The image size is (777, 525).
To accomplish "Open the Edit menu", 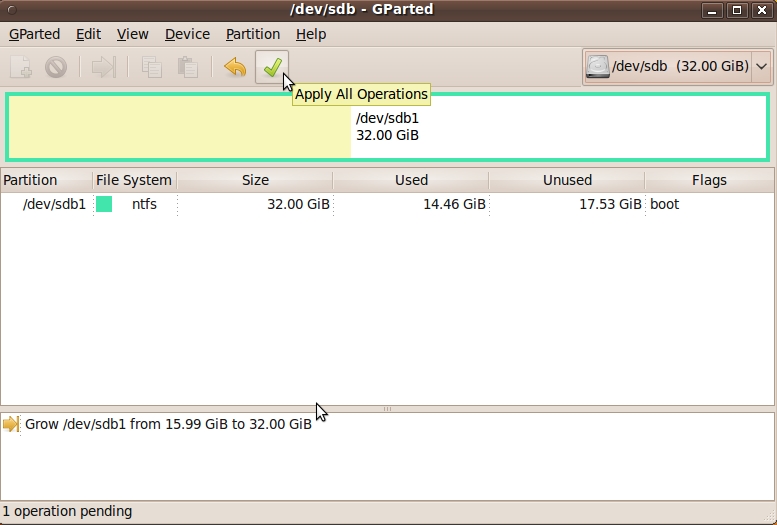I will [89, 34].
